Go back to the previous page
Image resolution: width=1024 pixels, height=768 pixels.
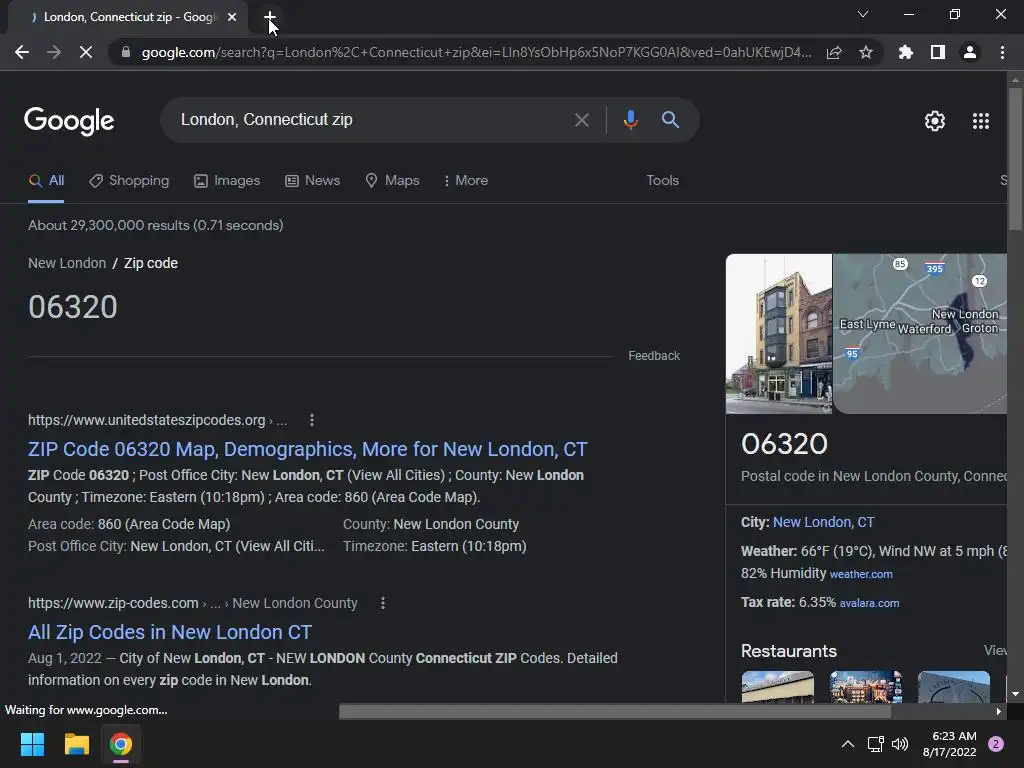coord(22,52)
